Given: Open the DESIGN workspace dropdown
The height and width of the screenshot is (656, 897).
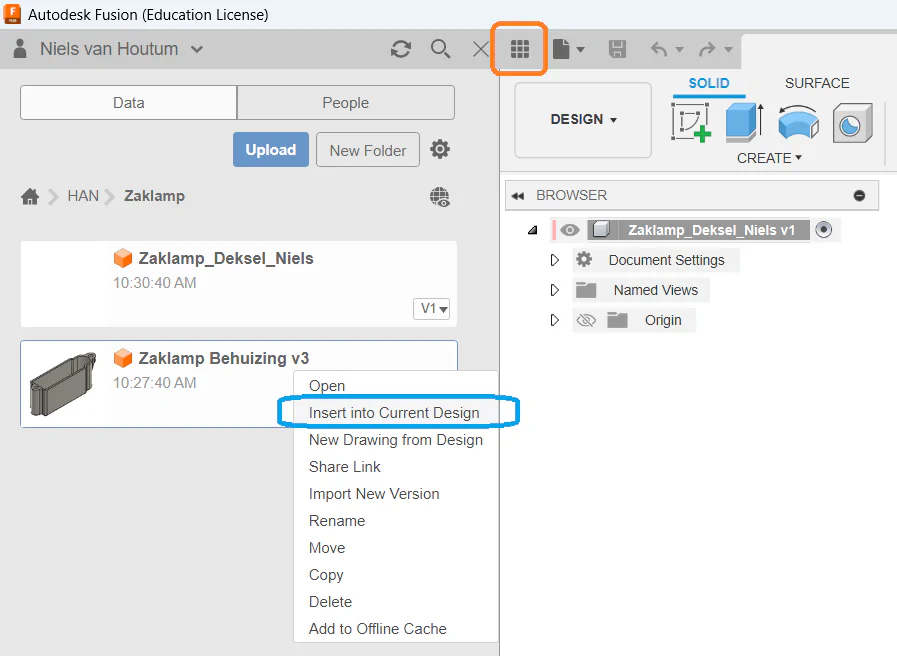Looking at the screenshot, I should (583, 120).
